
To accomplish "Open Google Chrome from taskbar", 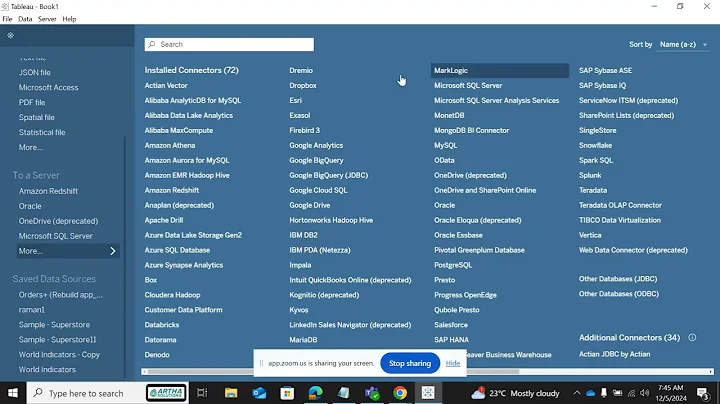I will (x=400, y=393).
